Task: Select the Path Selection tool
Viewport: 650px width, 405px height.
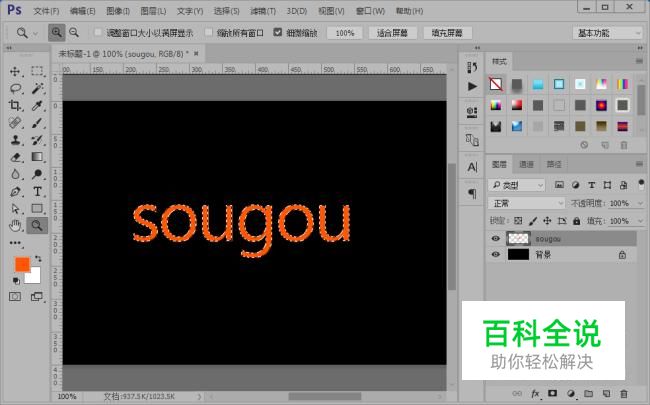Action: pyautogui.click(x=15, y=209)
